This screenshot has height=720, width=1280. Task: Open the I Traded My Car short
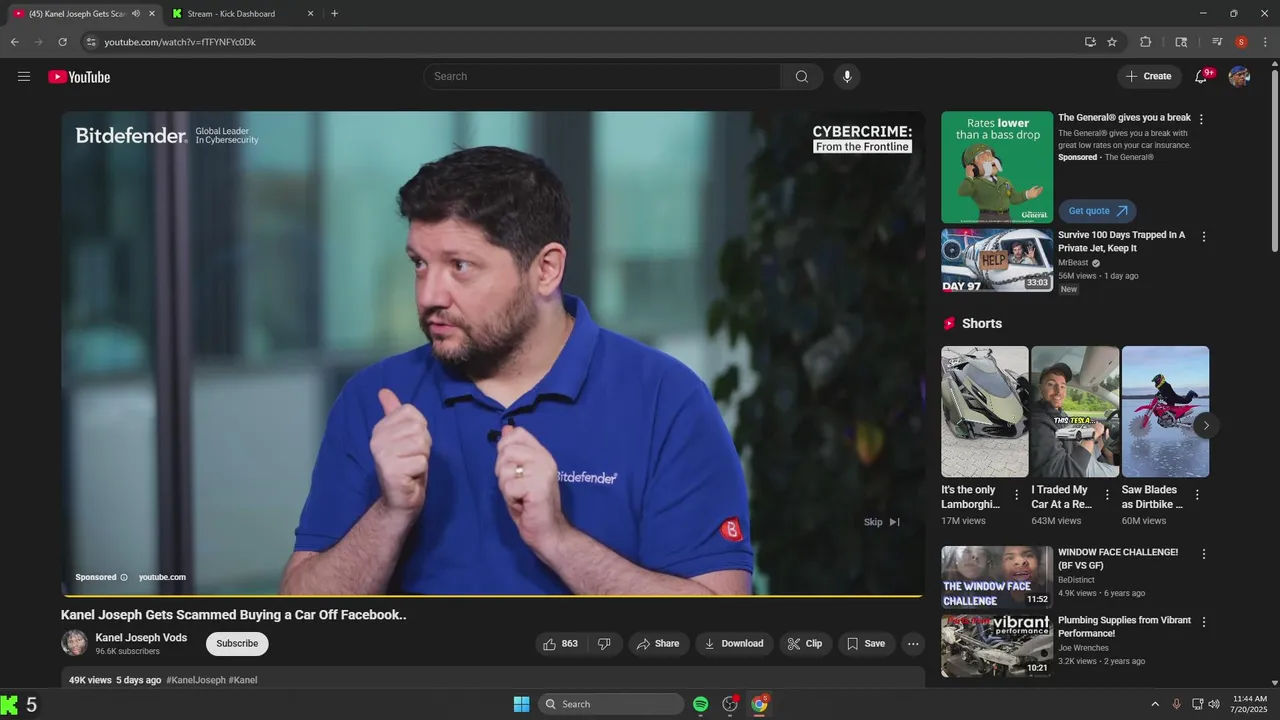[1075, 412]
